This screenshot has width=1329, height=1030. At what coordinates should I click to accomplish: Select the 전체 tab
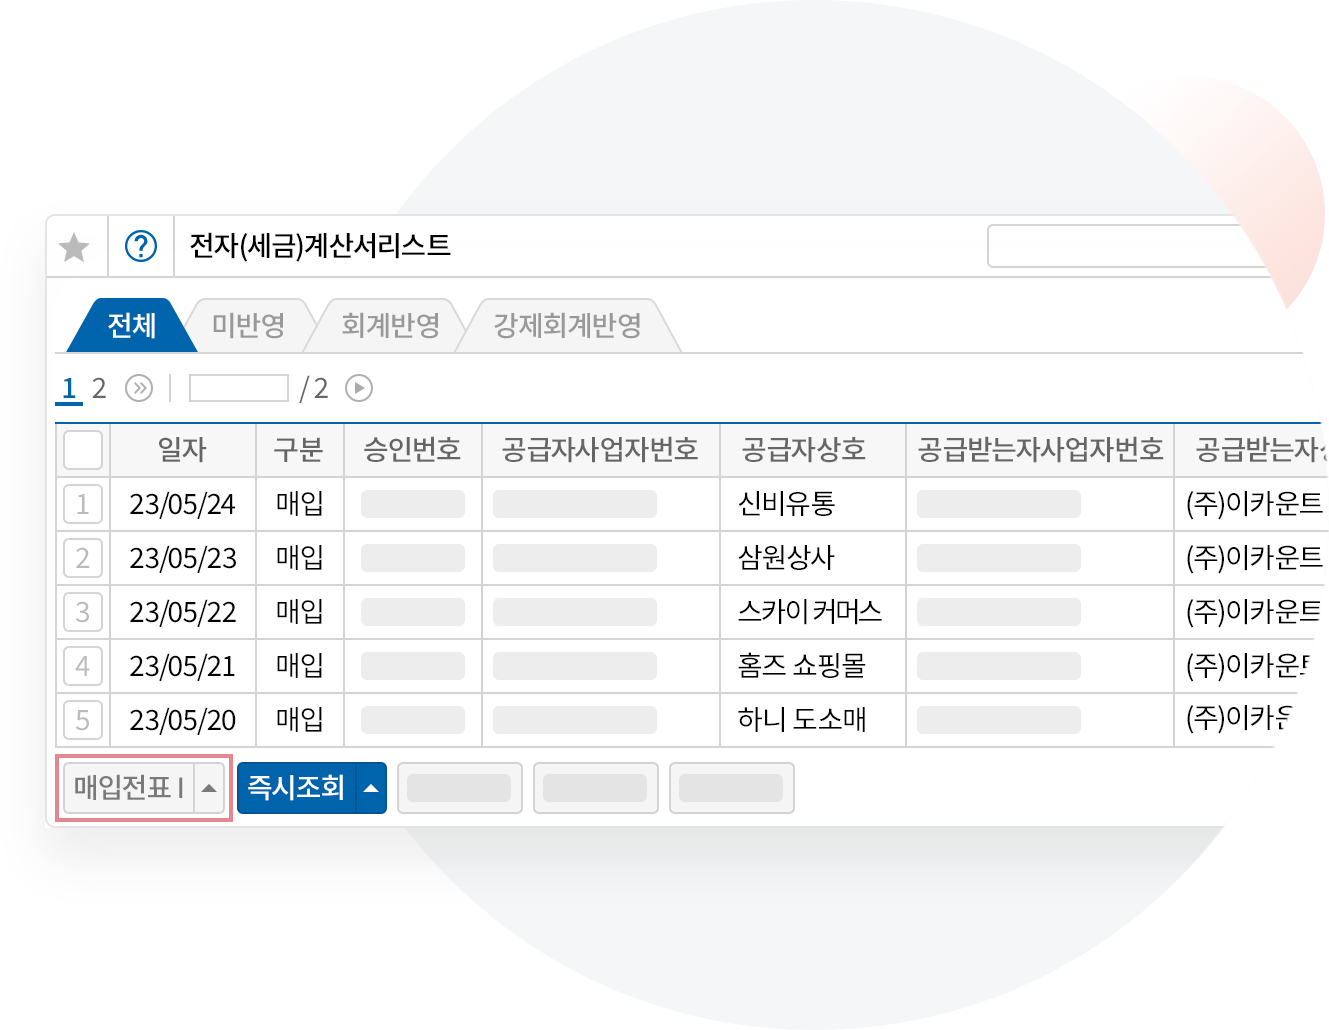(x=132, y=326)
